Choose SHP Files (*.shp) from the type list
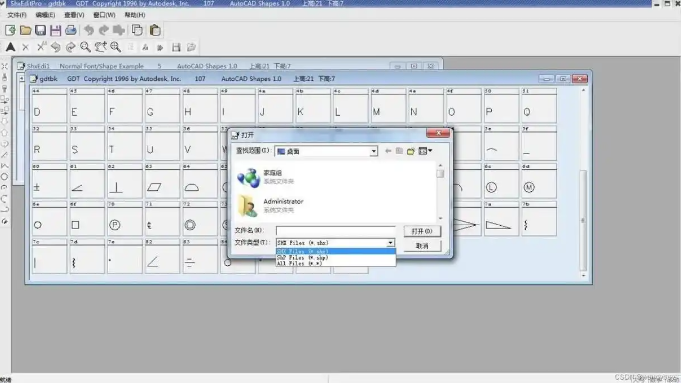 coord(336,258)
